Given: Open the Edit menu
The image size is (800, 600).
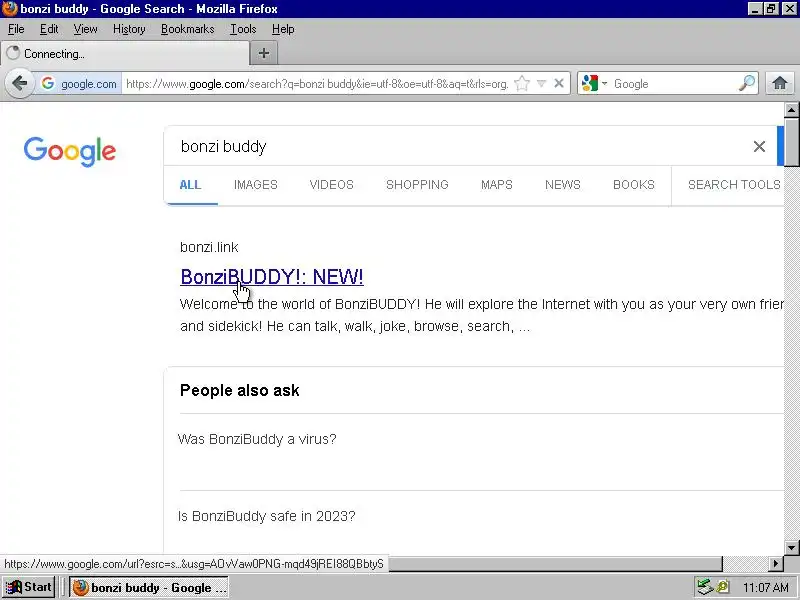Looking at the screenshot, I should [49, 29].
